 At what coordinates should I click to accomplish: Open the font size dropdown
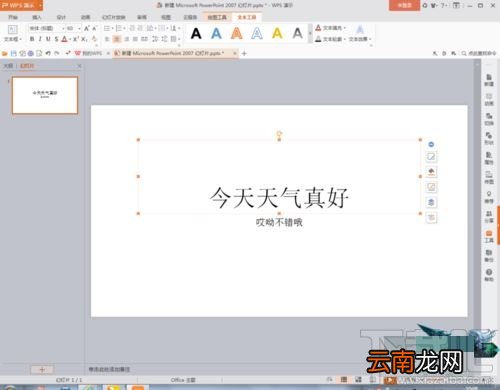point(79,29)
